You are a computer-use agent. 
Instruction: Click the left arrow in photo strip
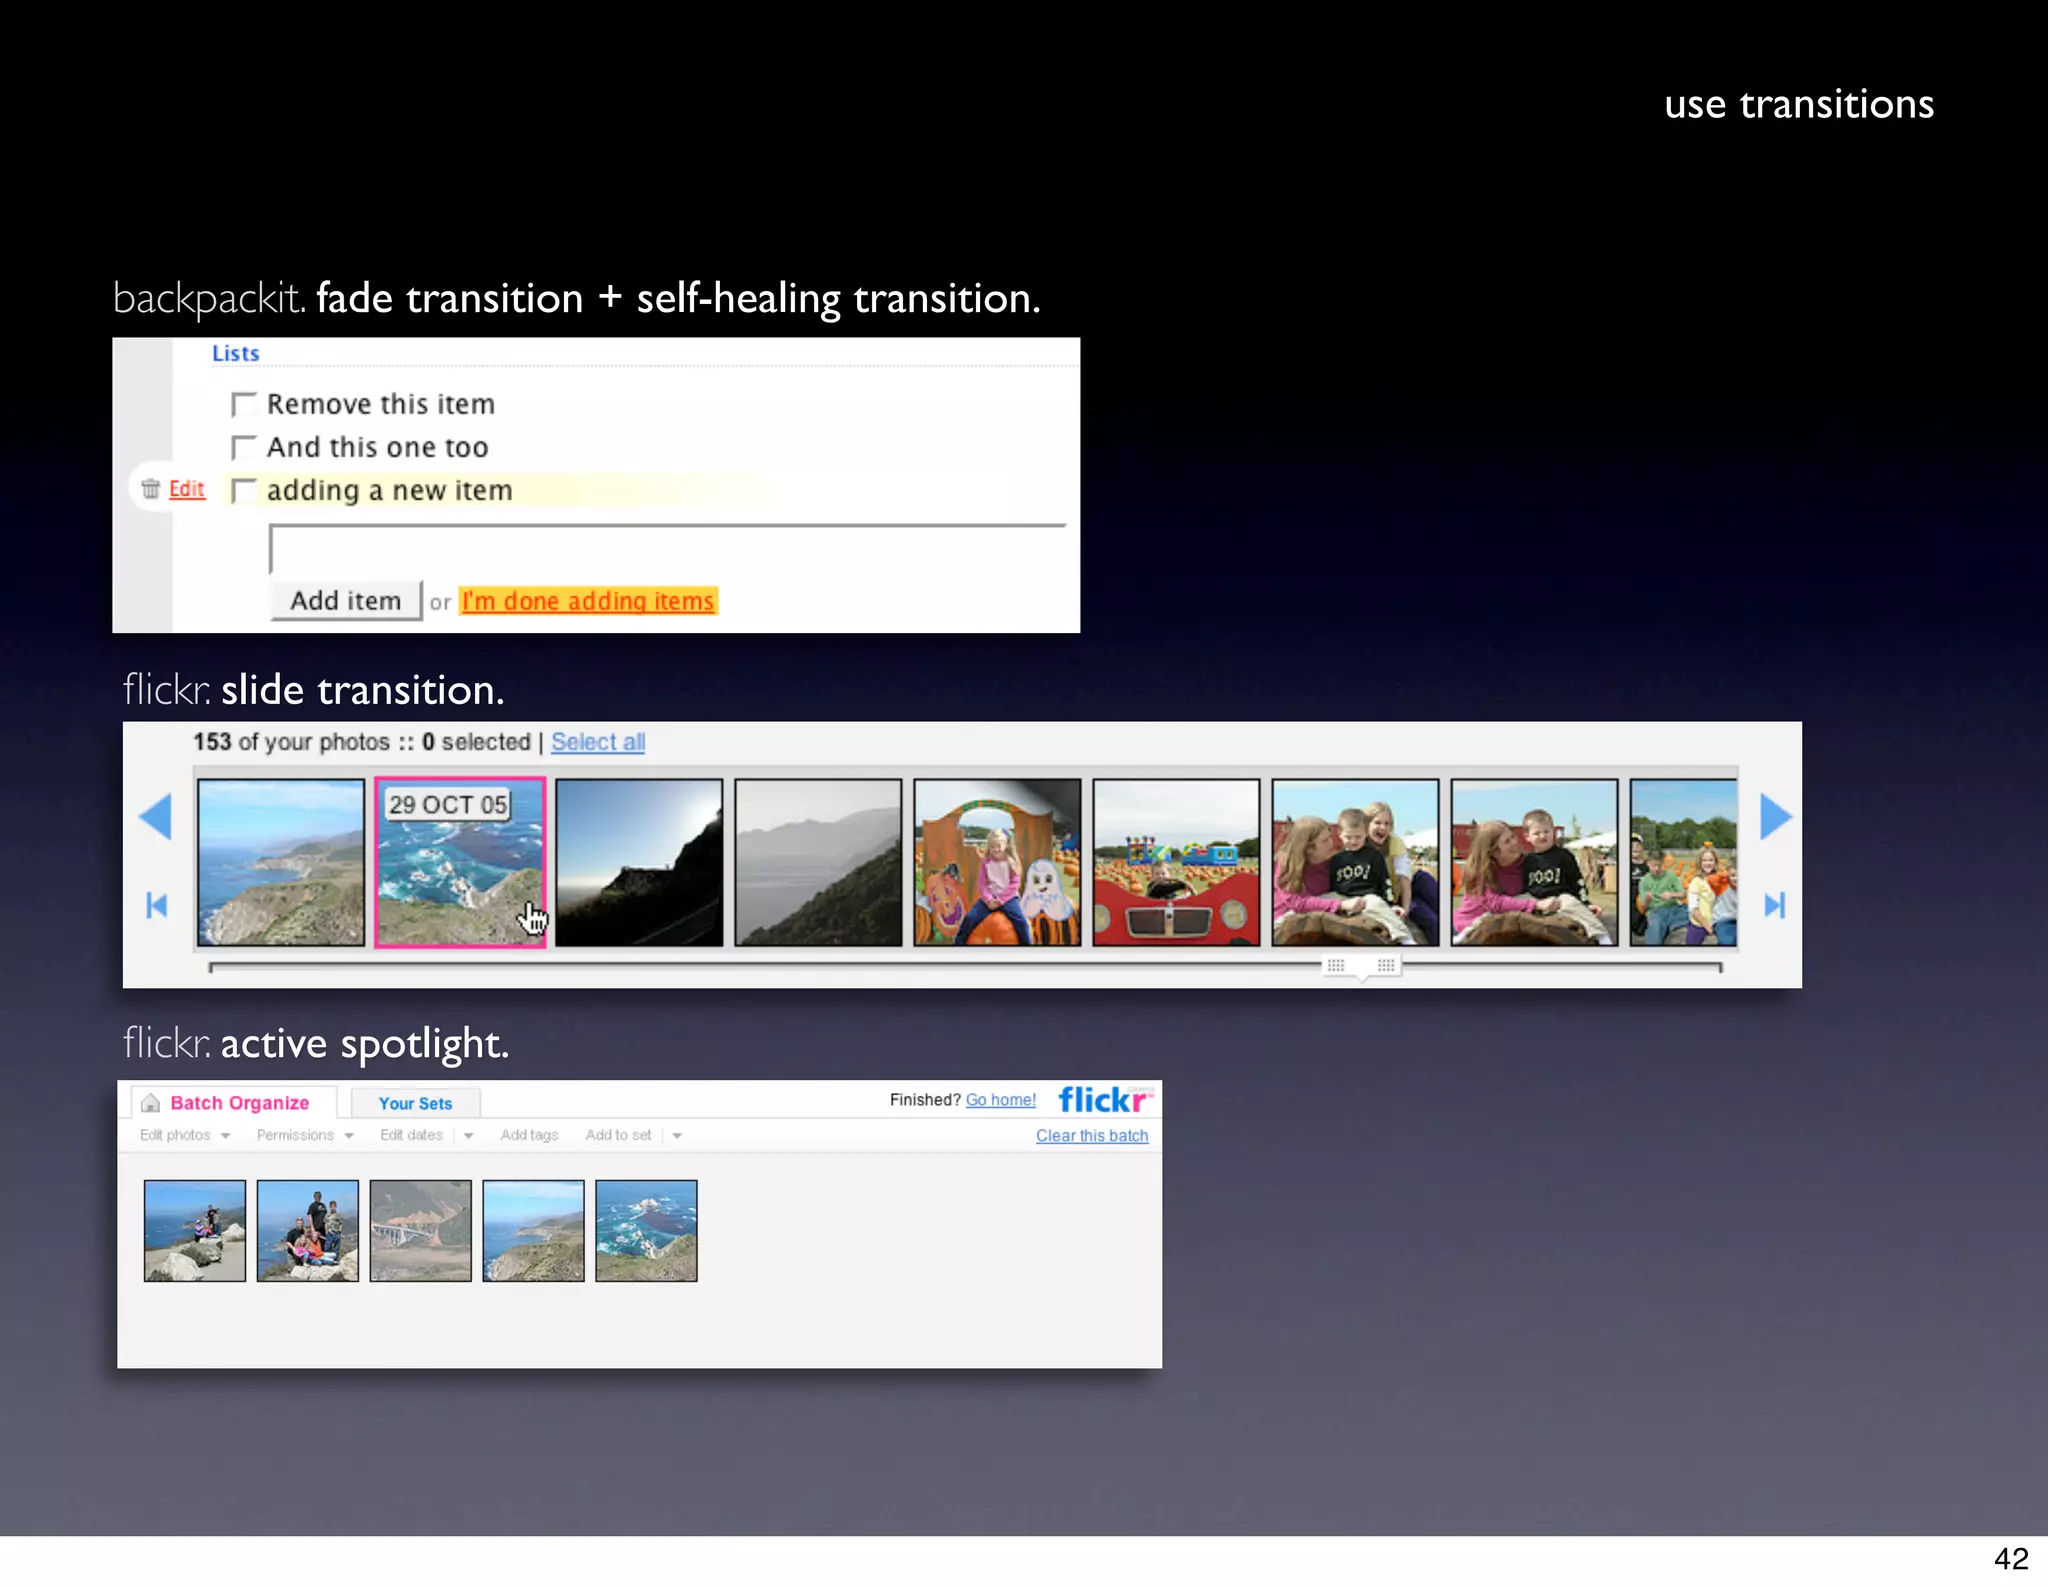(x=156, y=817)
